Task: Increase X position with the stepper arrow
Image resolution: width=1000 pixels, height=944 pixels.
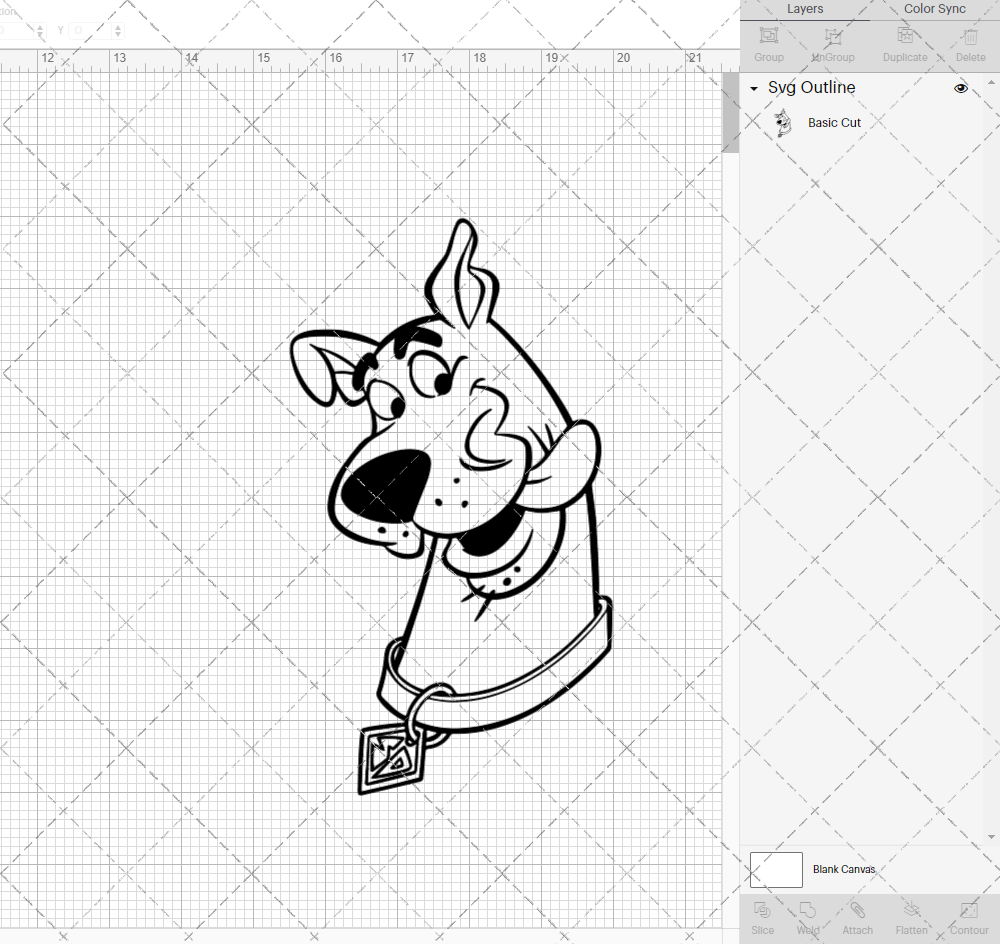Action: pos(40,26)
